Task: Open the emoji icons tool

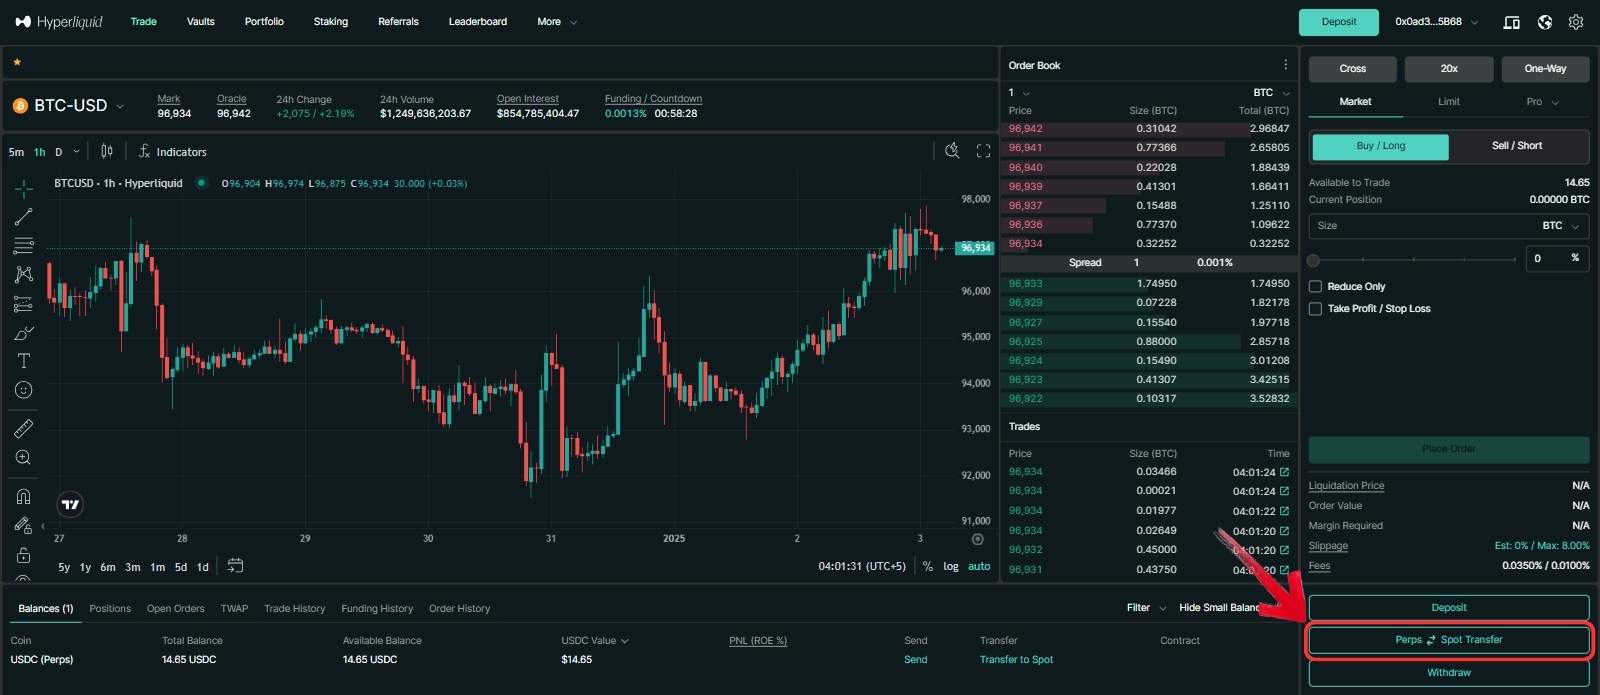Action: (24, 390)
